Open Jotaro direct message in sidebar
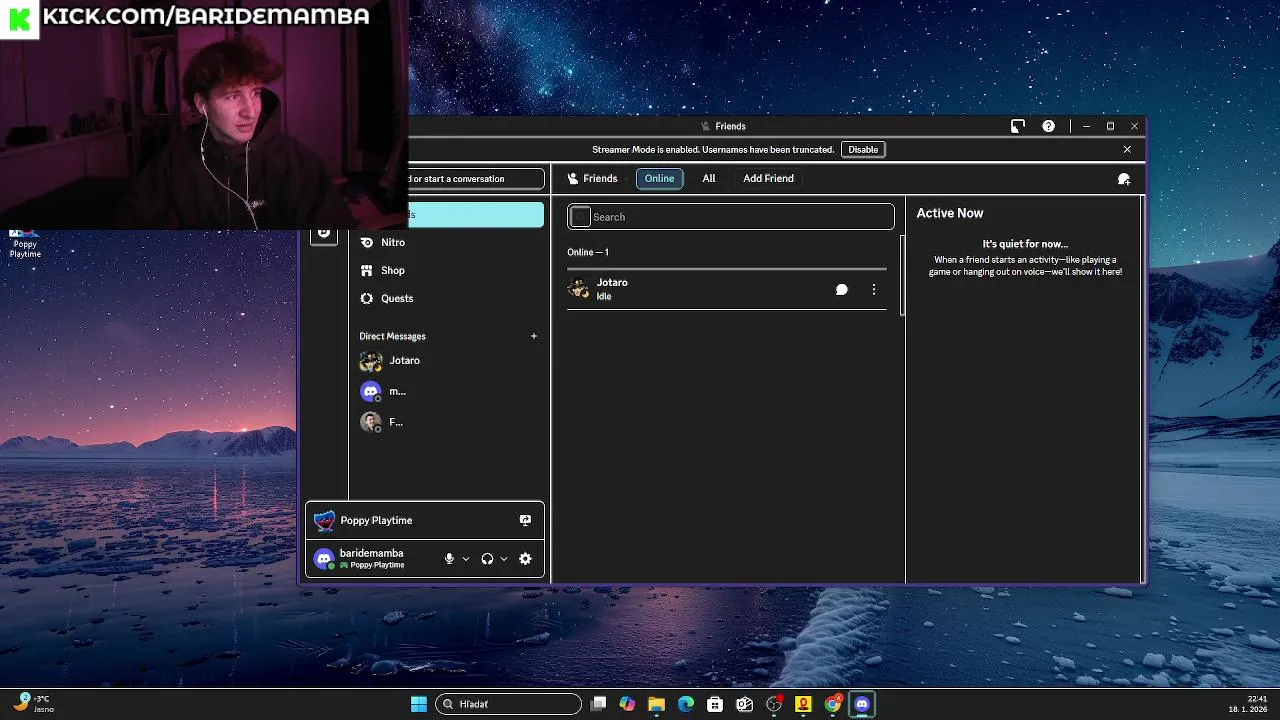The image size is (1280, 720). click(x=446, y=360)
